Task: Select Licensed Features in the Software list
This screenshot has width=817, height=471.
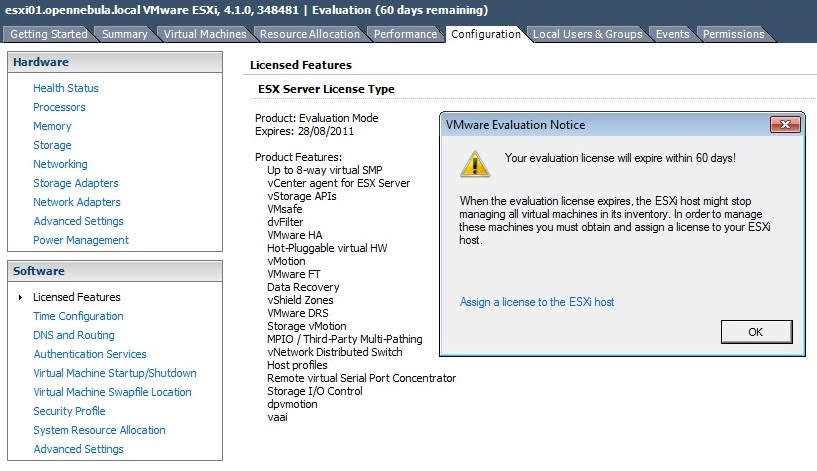Action: (77, 297)
